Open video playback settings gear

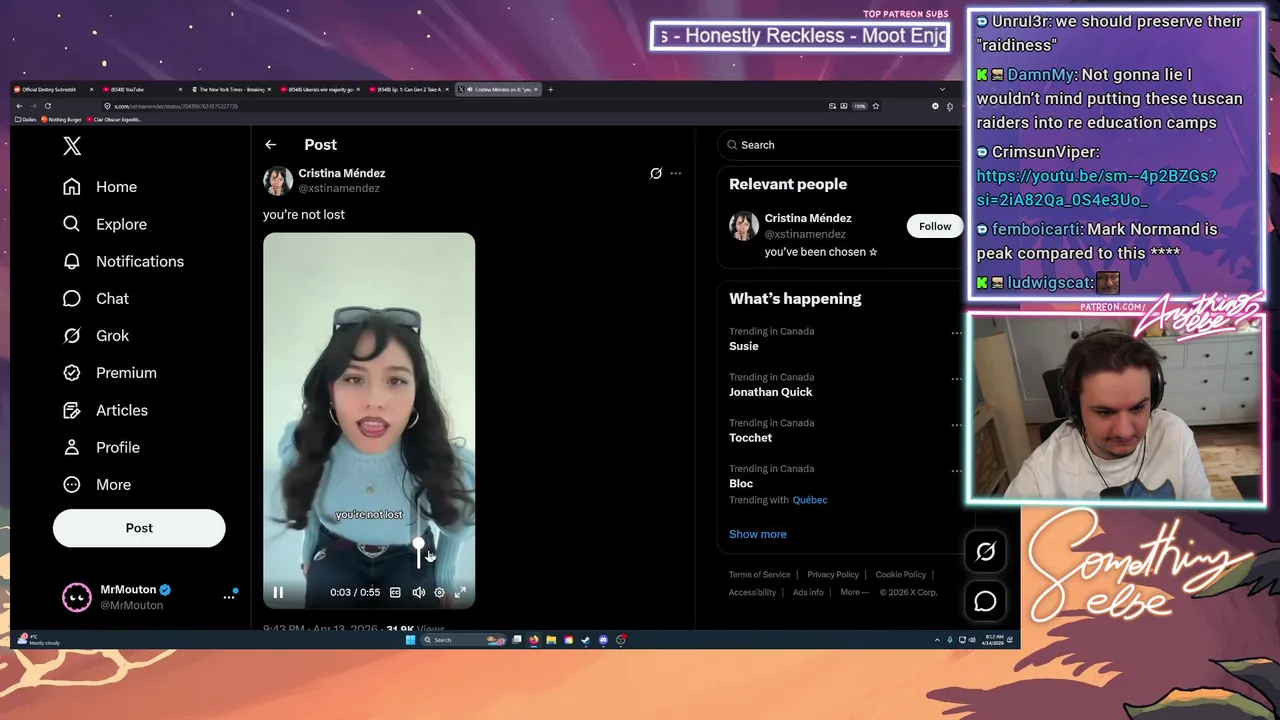(439, 592)
